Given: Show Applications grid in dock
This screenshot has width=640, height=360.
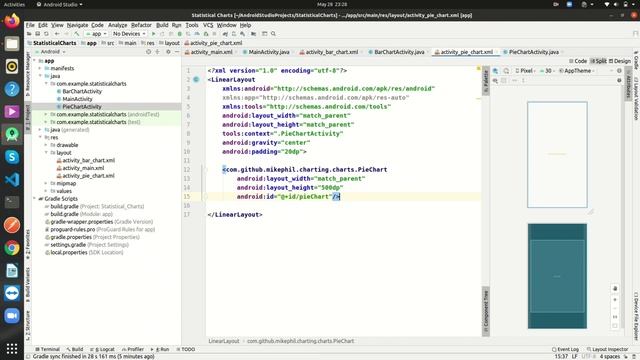Looking at the screenshot, I should click(12, 348).
